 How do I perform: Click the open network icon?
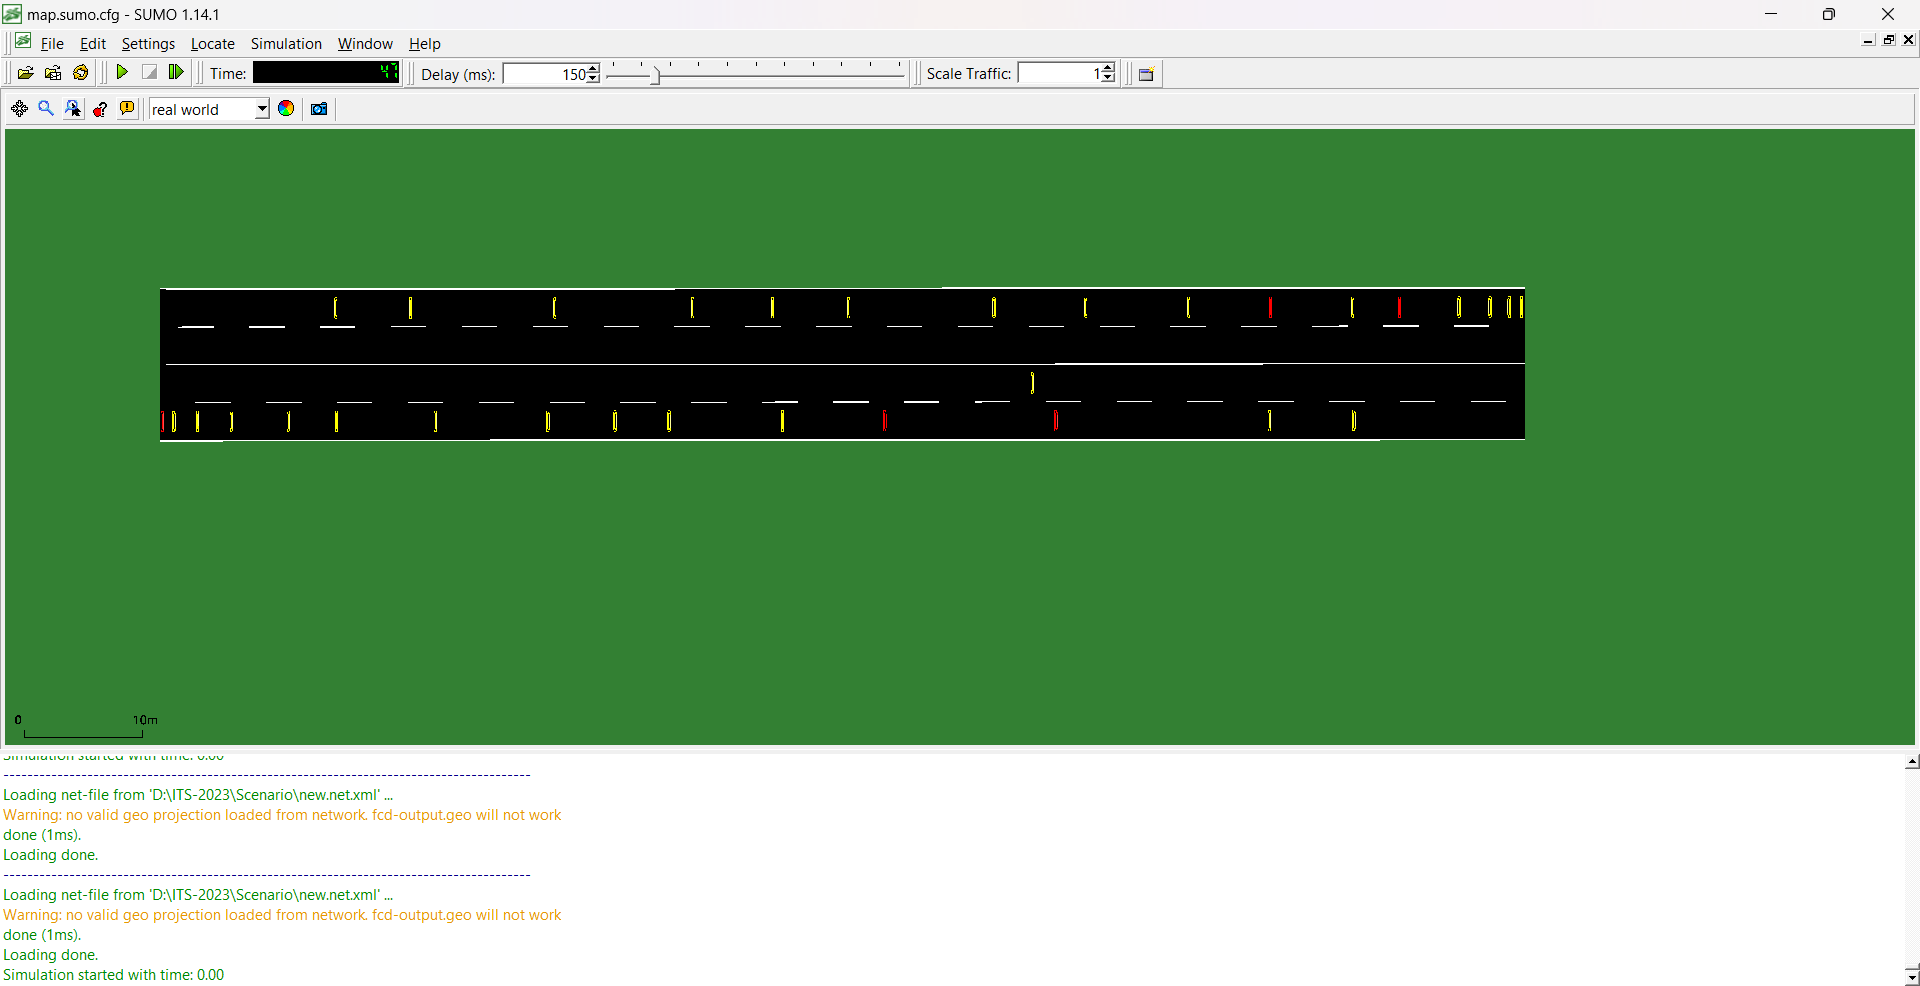pos(53,73)
